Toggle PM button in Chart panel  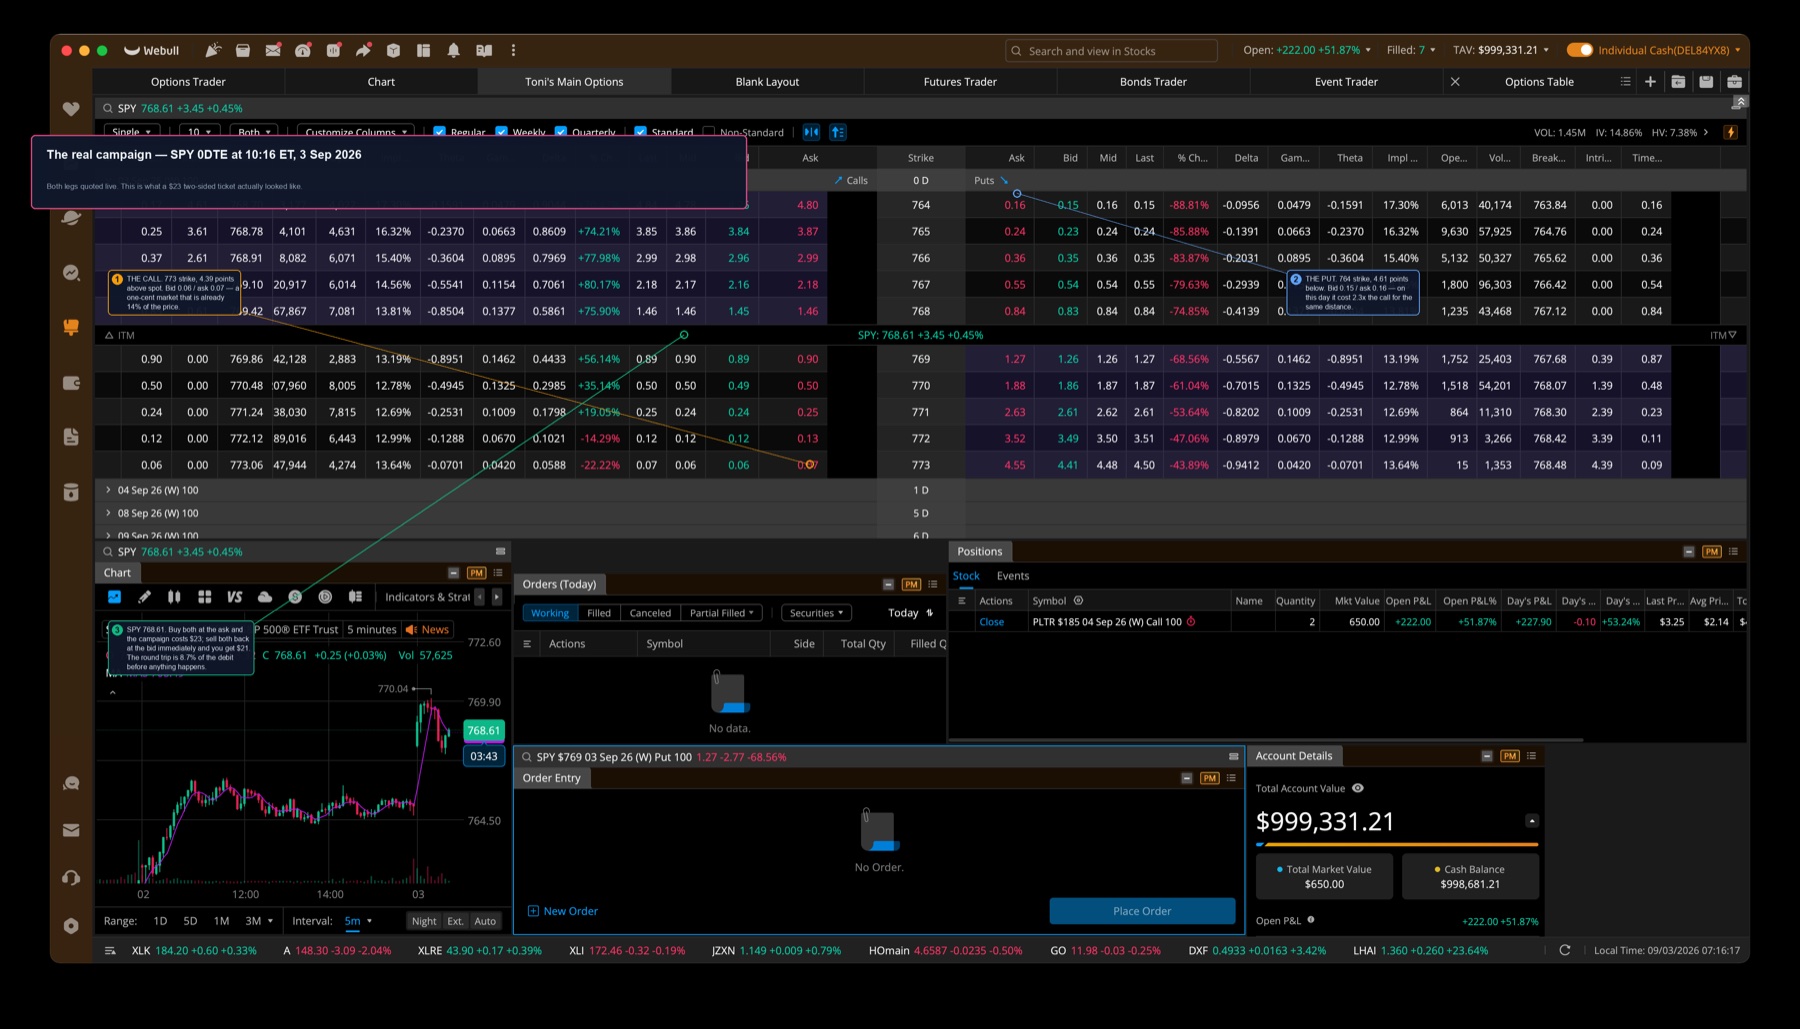476,573
